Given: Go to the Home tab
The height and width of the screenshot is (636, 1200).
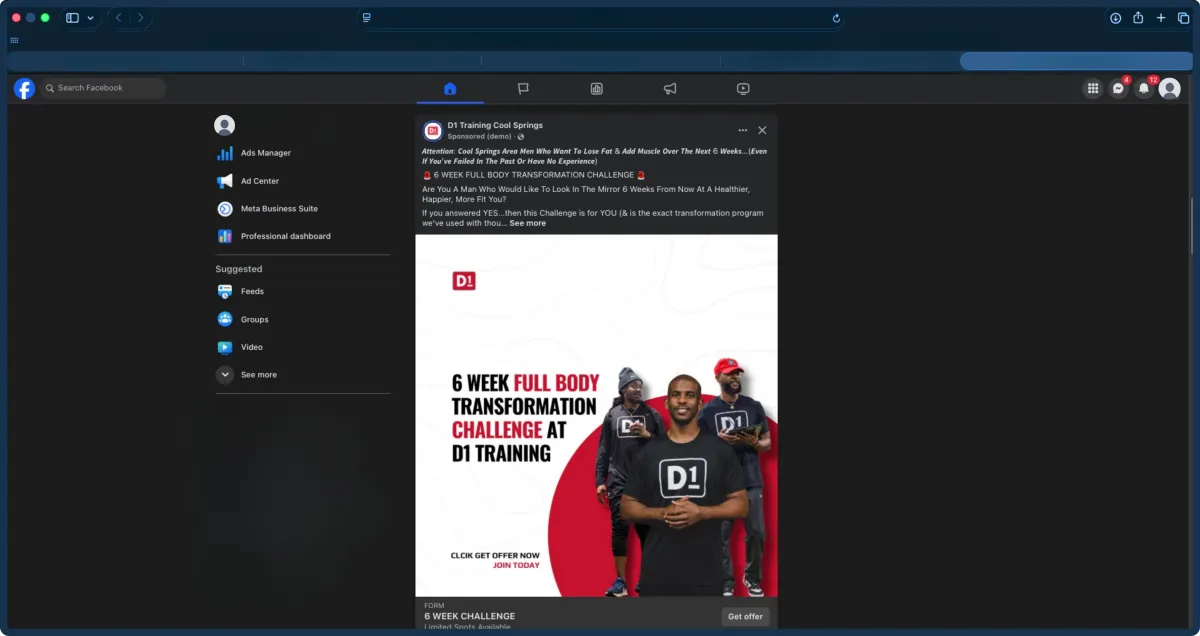Looking at the screenshot, I should 450,88.
